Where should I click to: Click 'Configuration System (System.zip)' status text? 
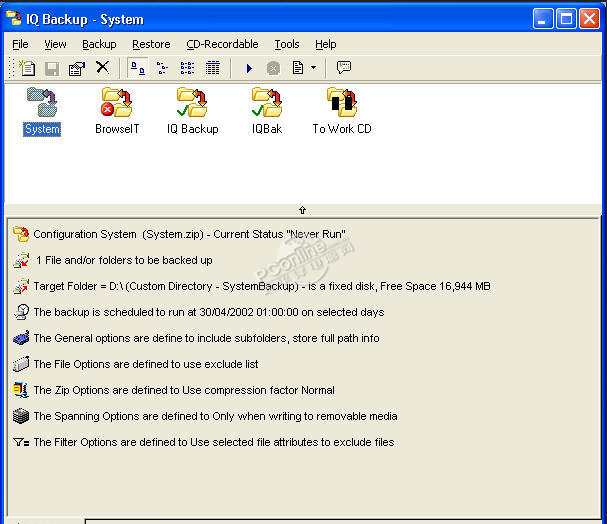[x=189, y=235]
